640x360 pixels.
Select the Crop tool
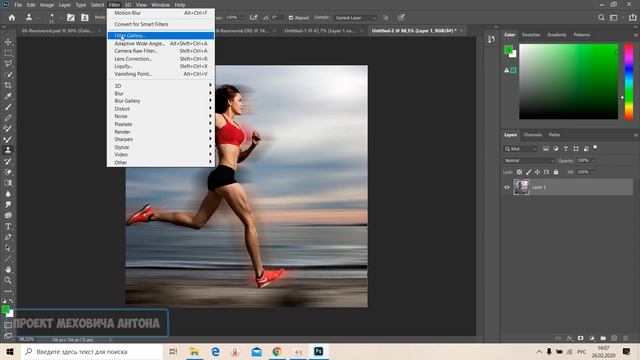8,85
